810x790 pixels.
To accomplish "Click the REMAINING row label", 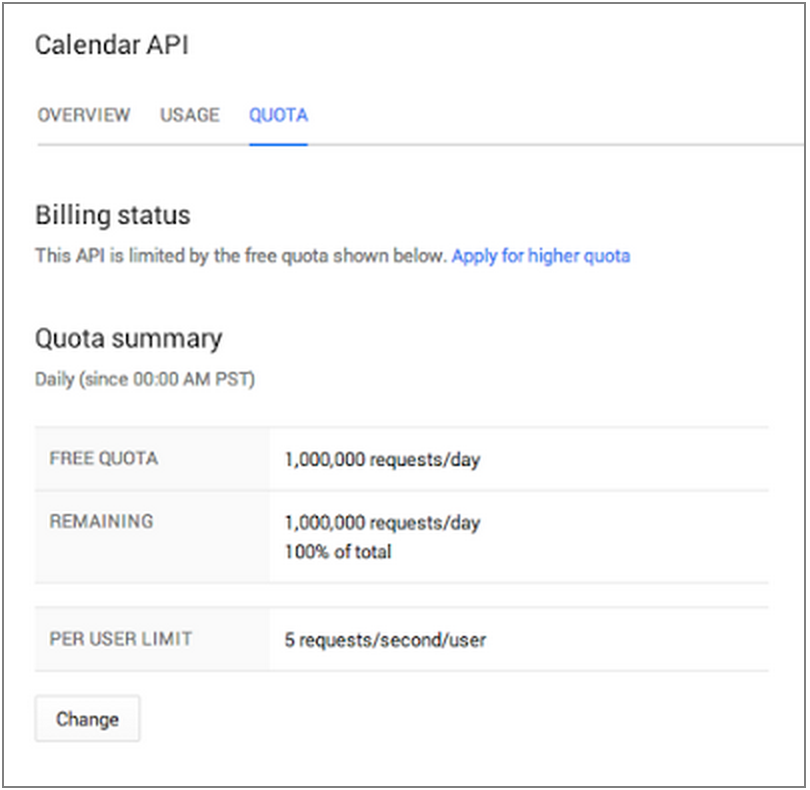I will point(101,521).
